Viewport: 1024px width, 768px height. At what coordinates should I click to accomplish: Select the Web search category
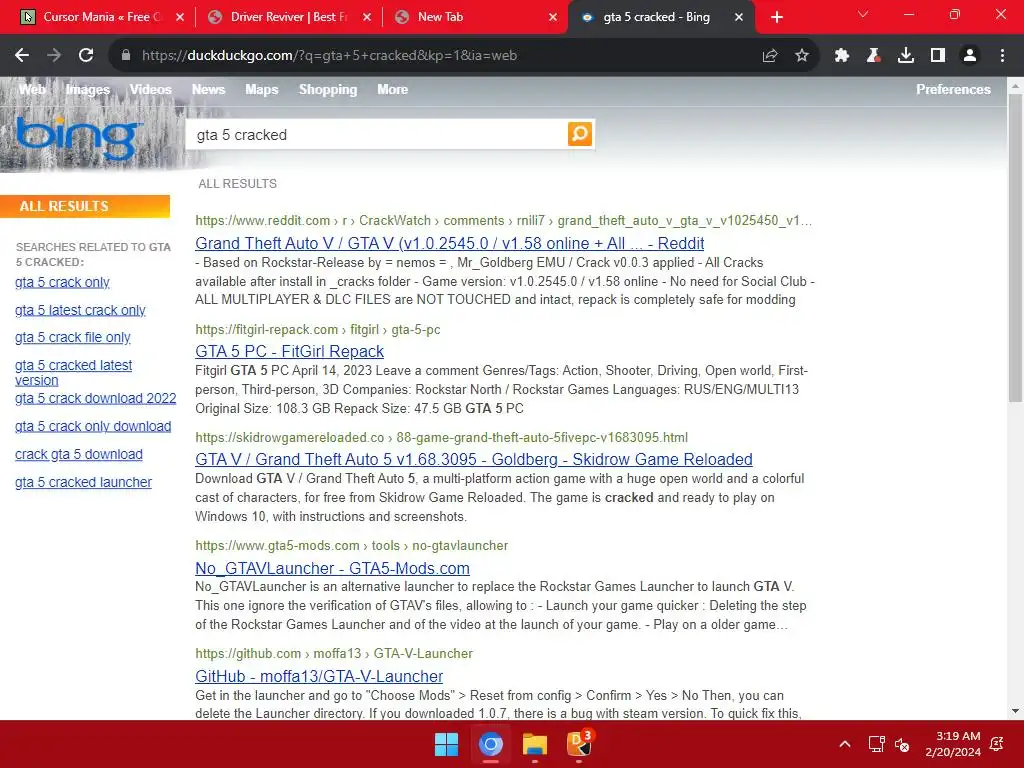coord(32,89)
